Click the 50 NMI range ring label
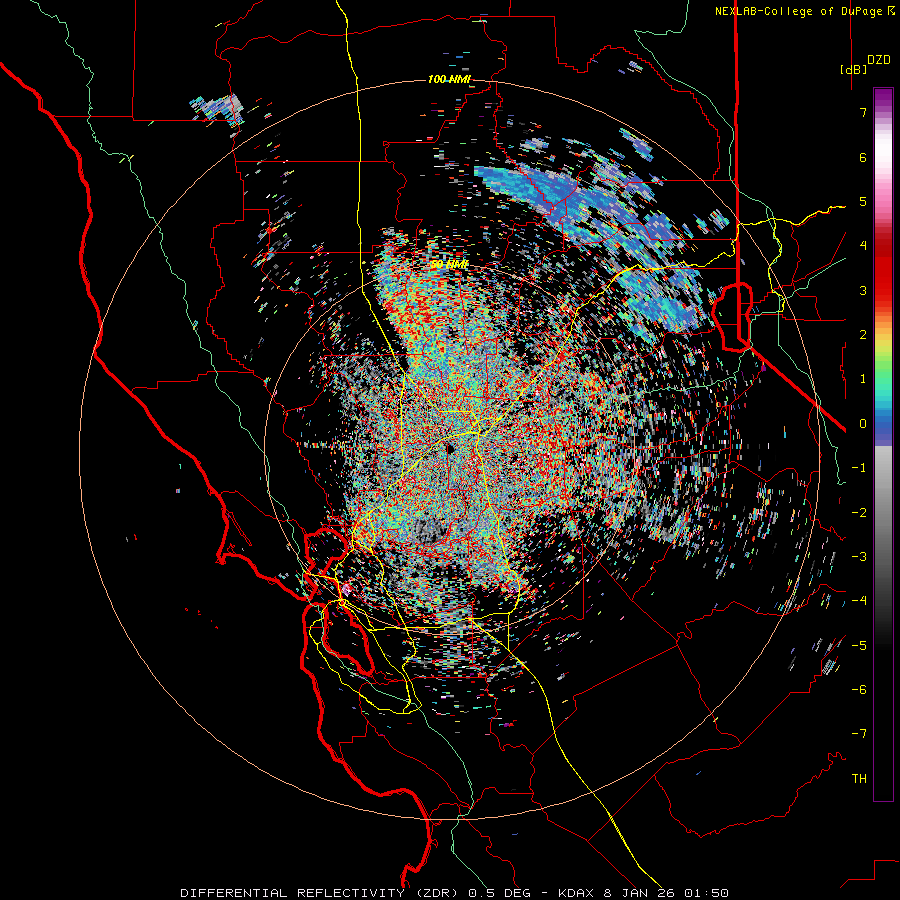 449,264
